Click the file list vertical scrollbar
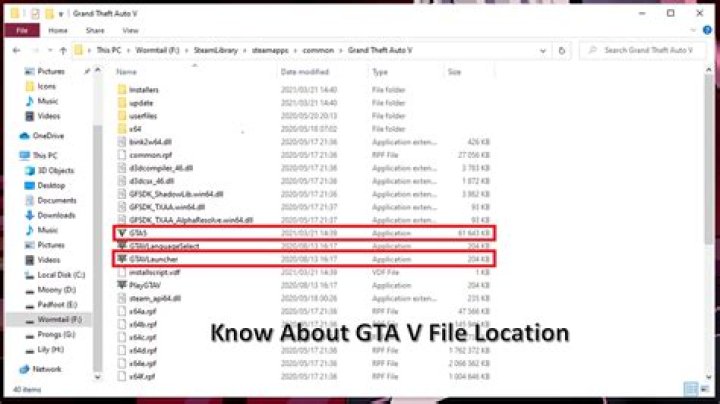720x404 pixels. coord(711,200)
